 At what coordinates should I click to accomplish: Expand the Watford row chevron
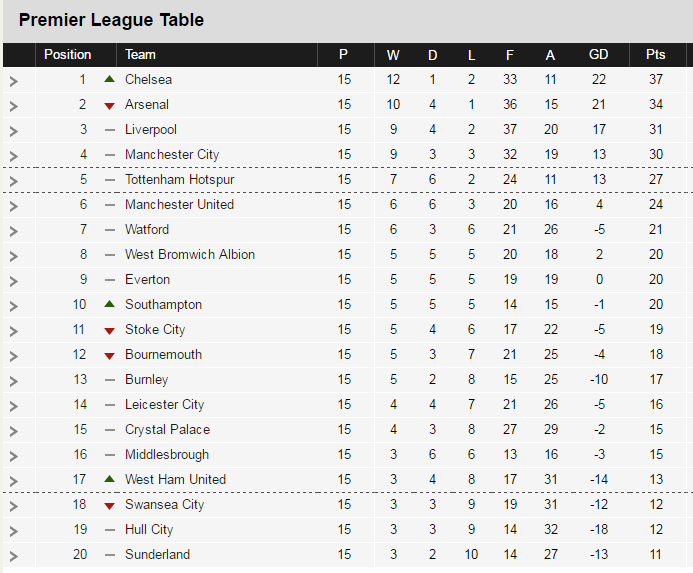(13, 231)
